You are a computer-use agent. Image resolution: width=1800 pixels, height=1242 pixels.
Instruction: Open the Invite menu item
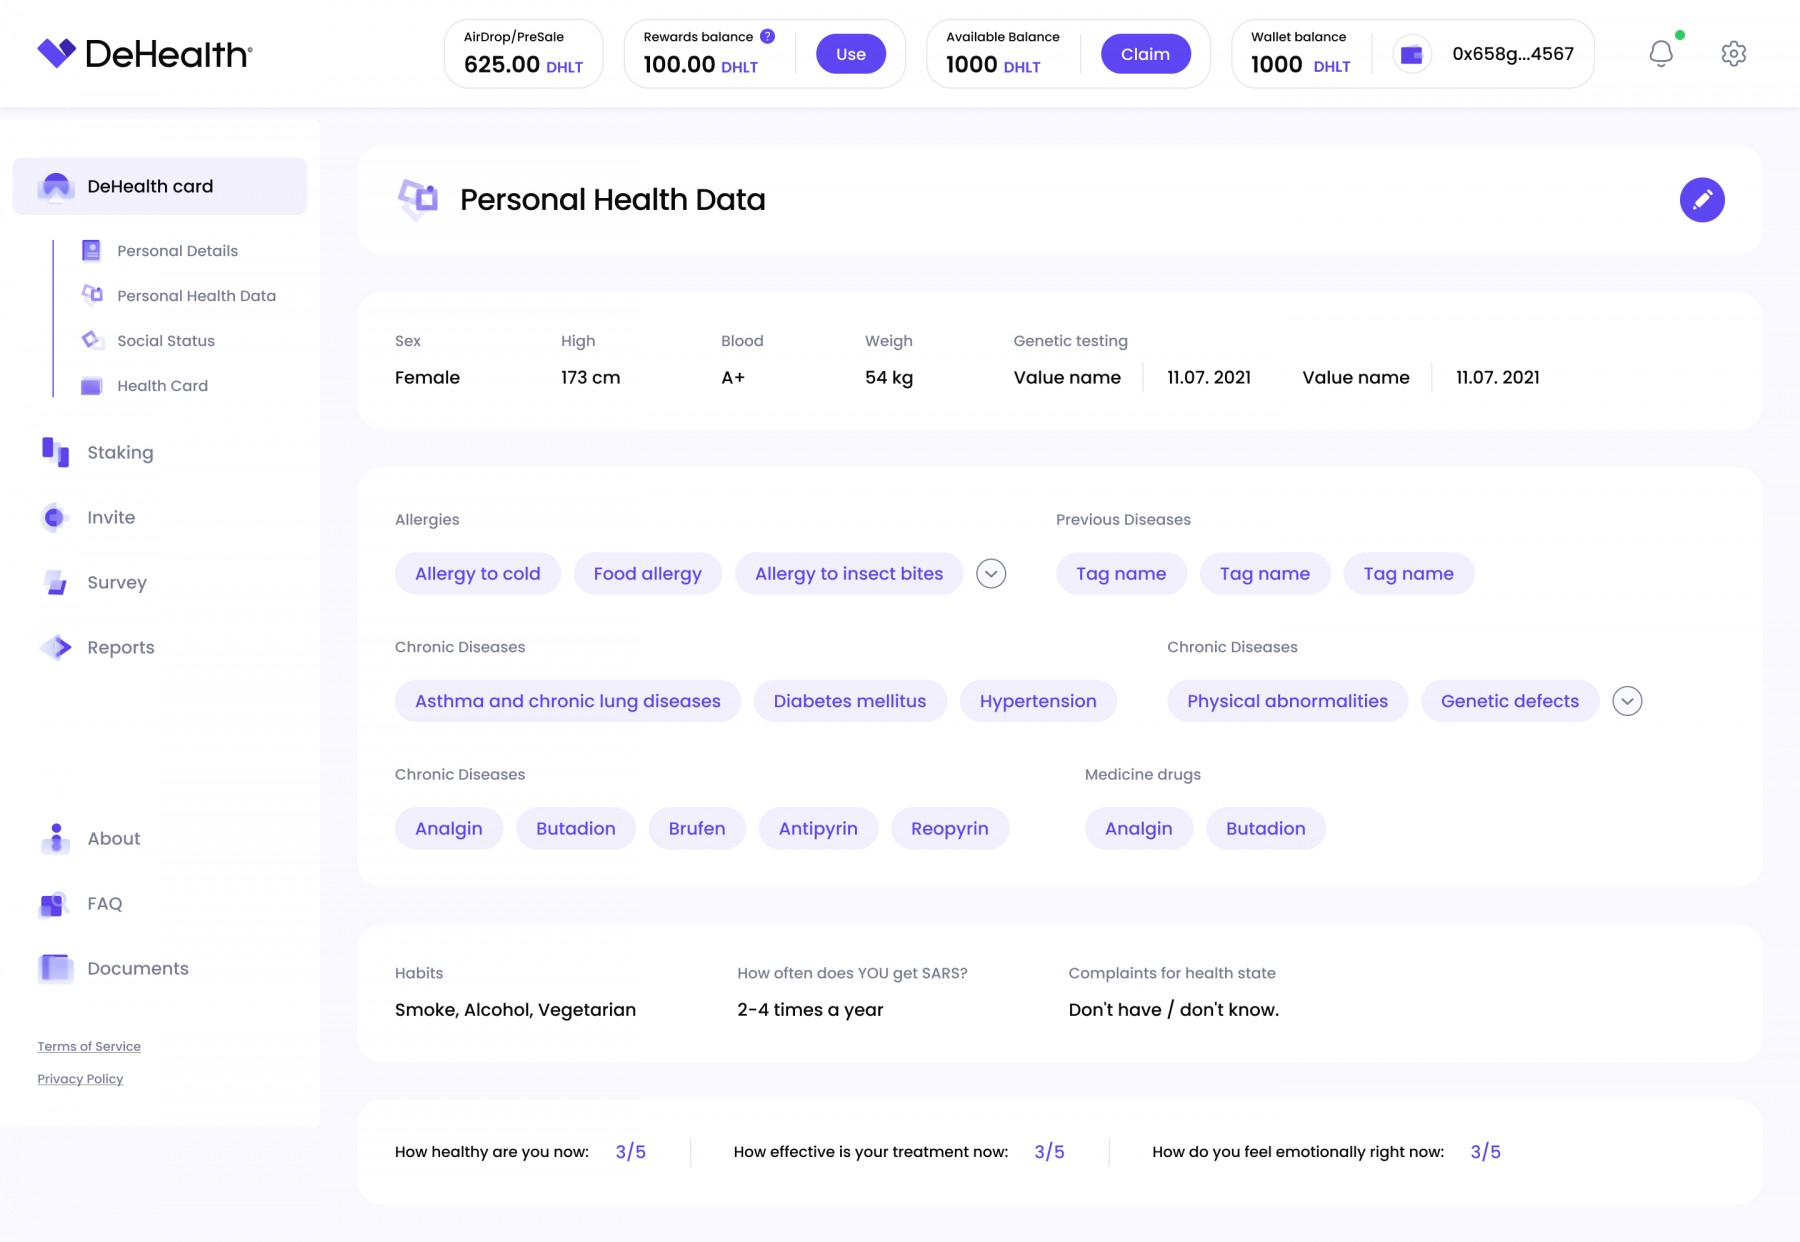tap(110, 517)
